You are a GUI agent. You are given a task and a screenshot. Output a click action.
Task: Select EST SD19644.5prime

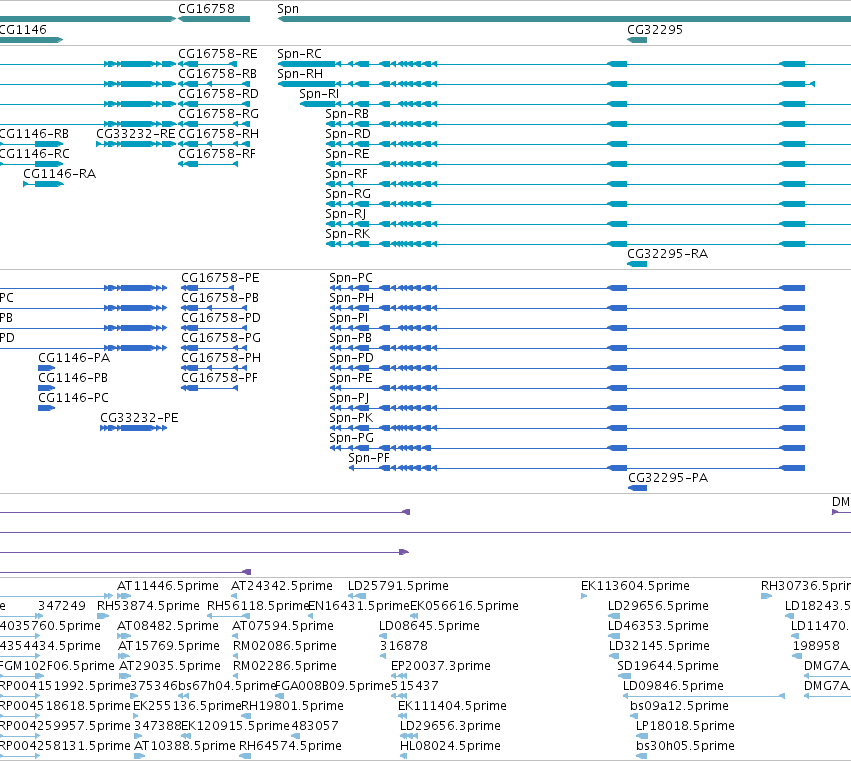click(x=668, y=666)
